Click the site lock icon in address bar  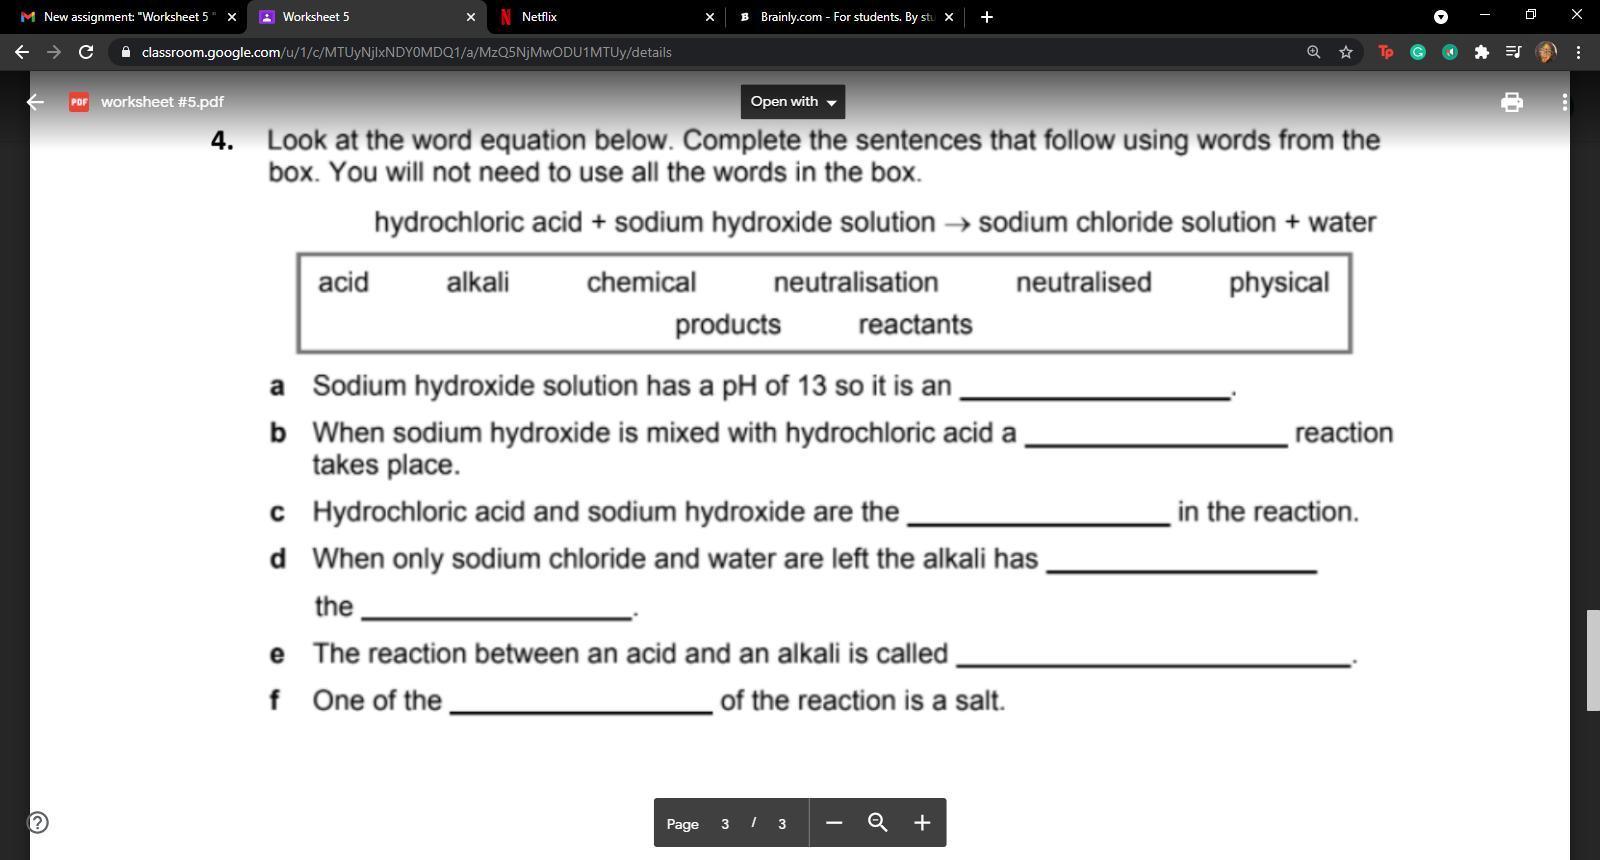125,52
